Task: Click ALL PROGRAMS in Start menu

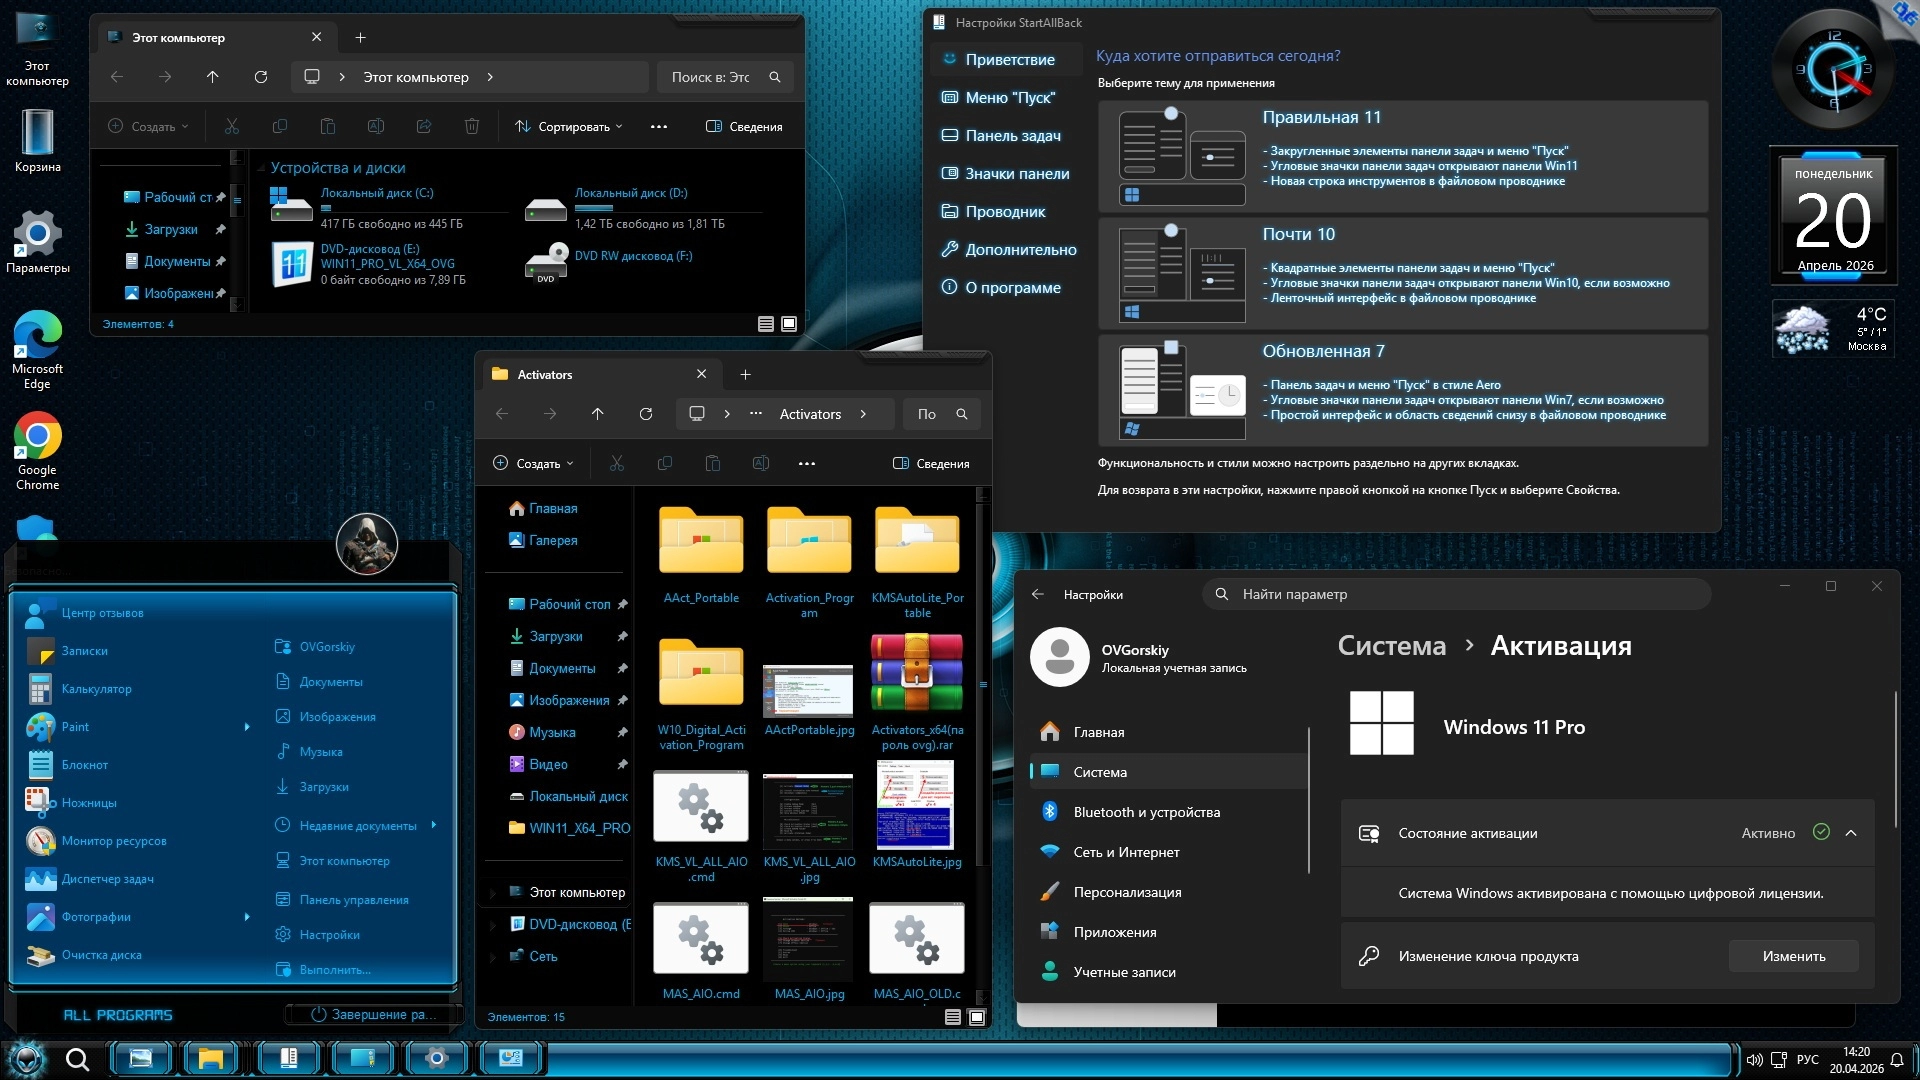Action: (118, 1015)
